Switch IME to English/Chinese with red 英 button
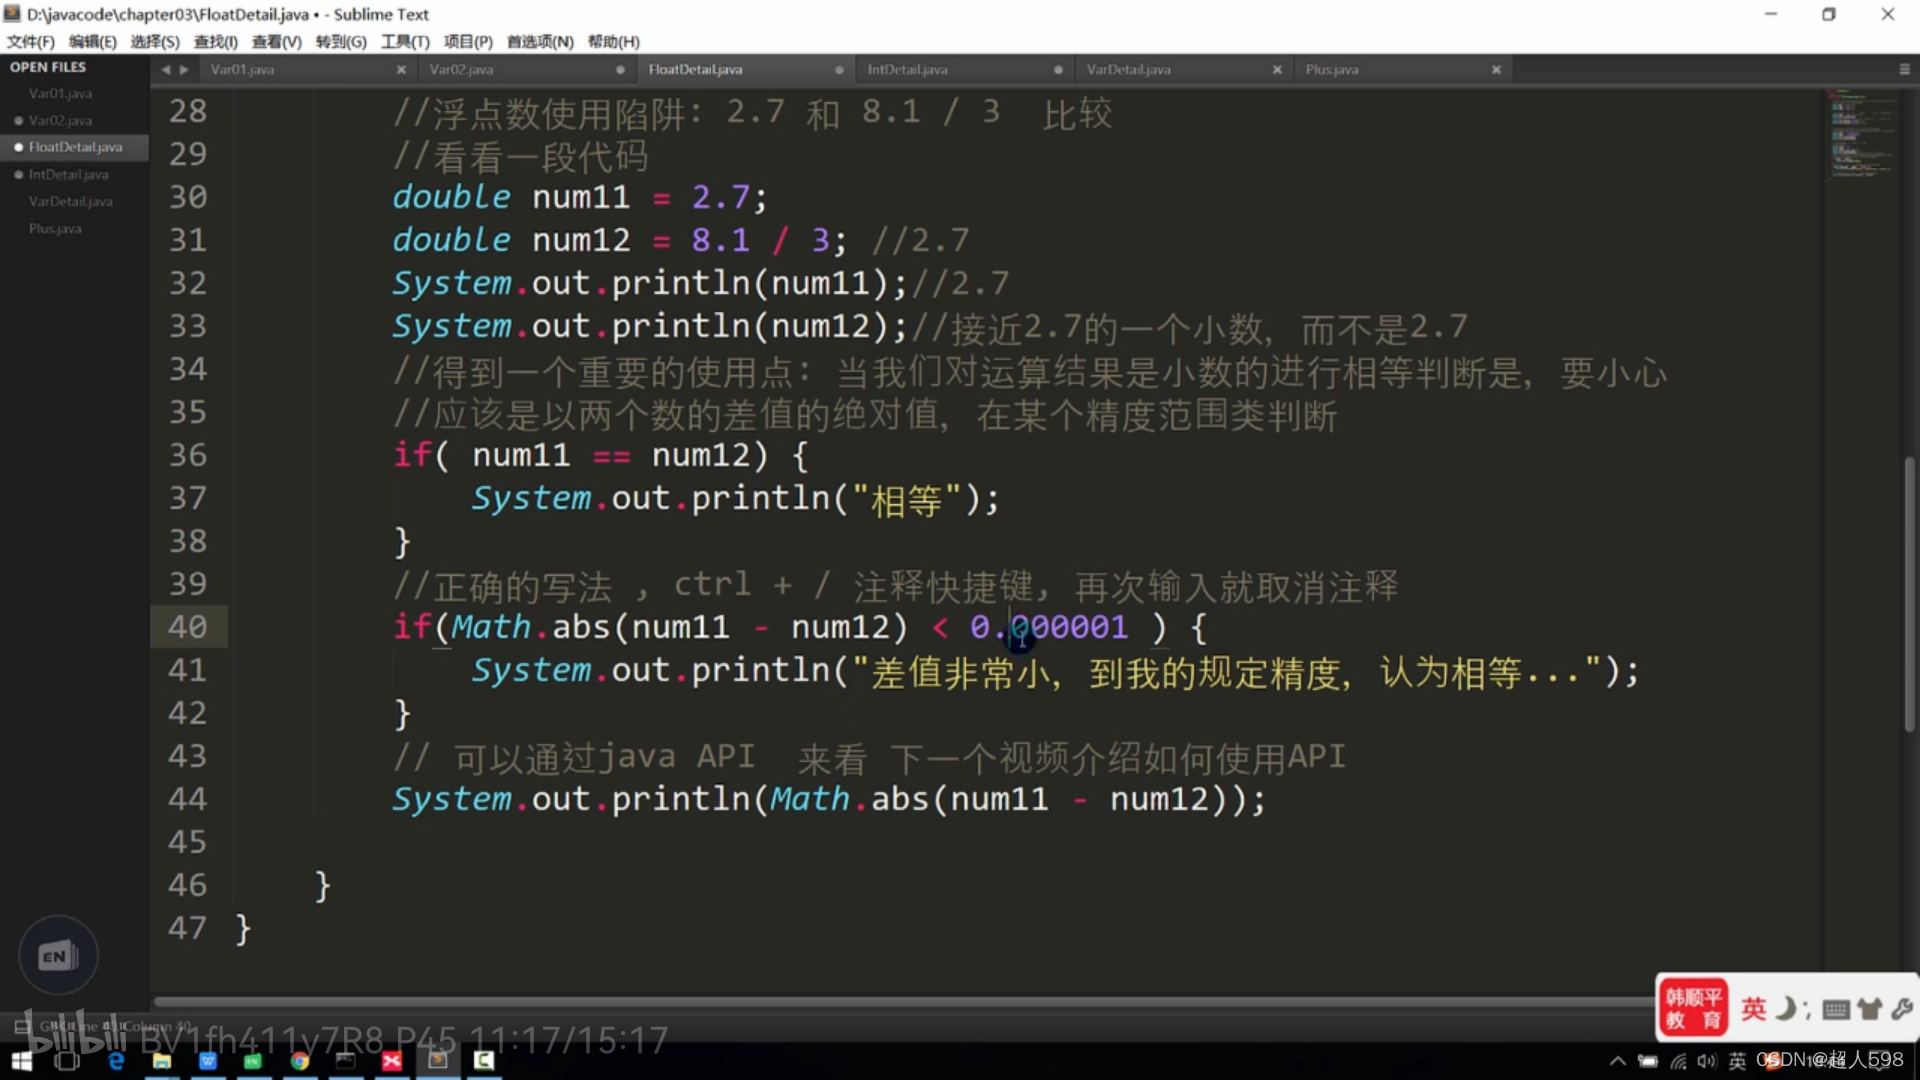 (x=1753, y=1009)
